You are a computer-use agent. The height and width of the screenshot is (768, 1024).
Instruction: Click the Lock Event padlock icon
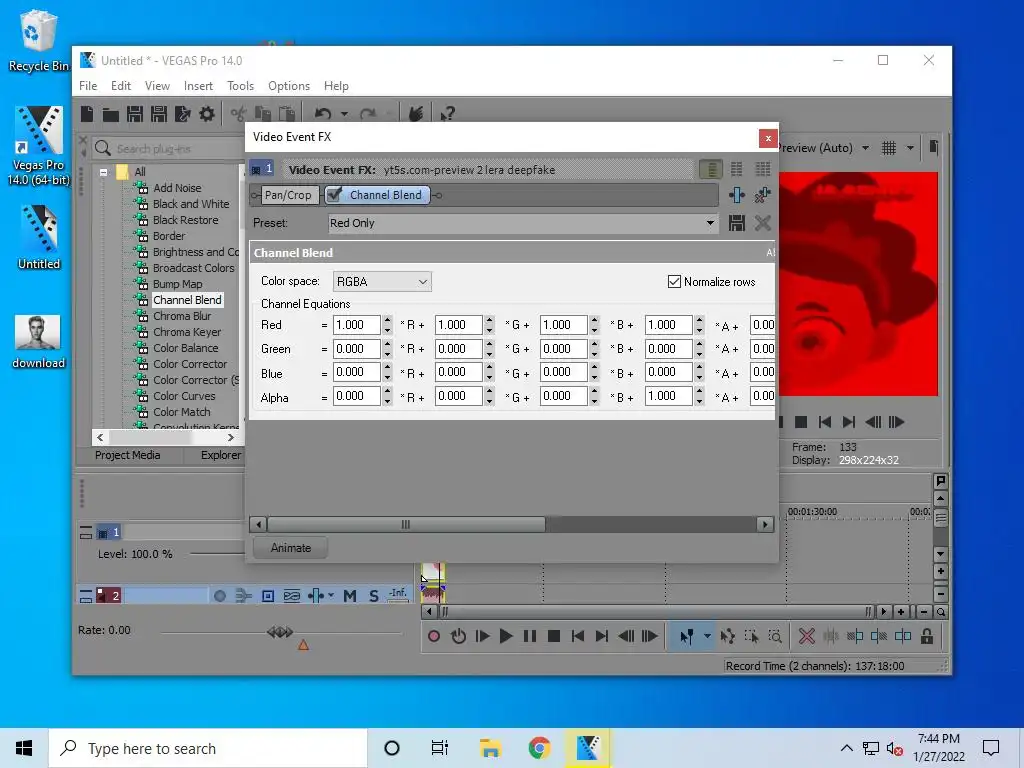pos(927,636)
